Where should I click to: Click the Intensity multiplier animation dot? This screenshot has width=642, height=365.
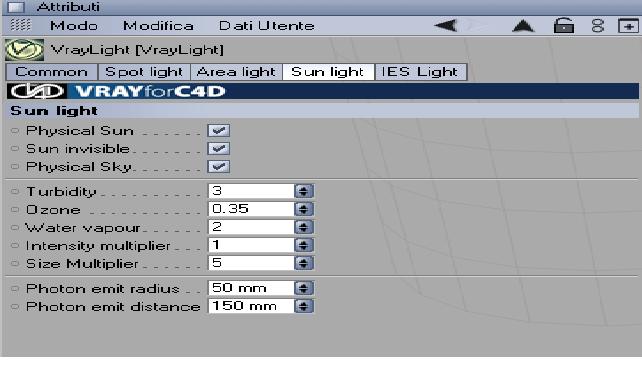[x=15, y=246]
